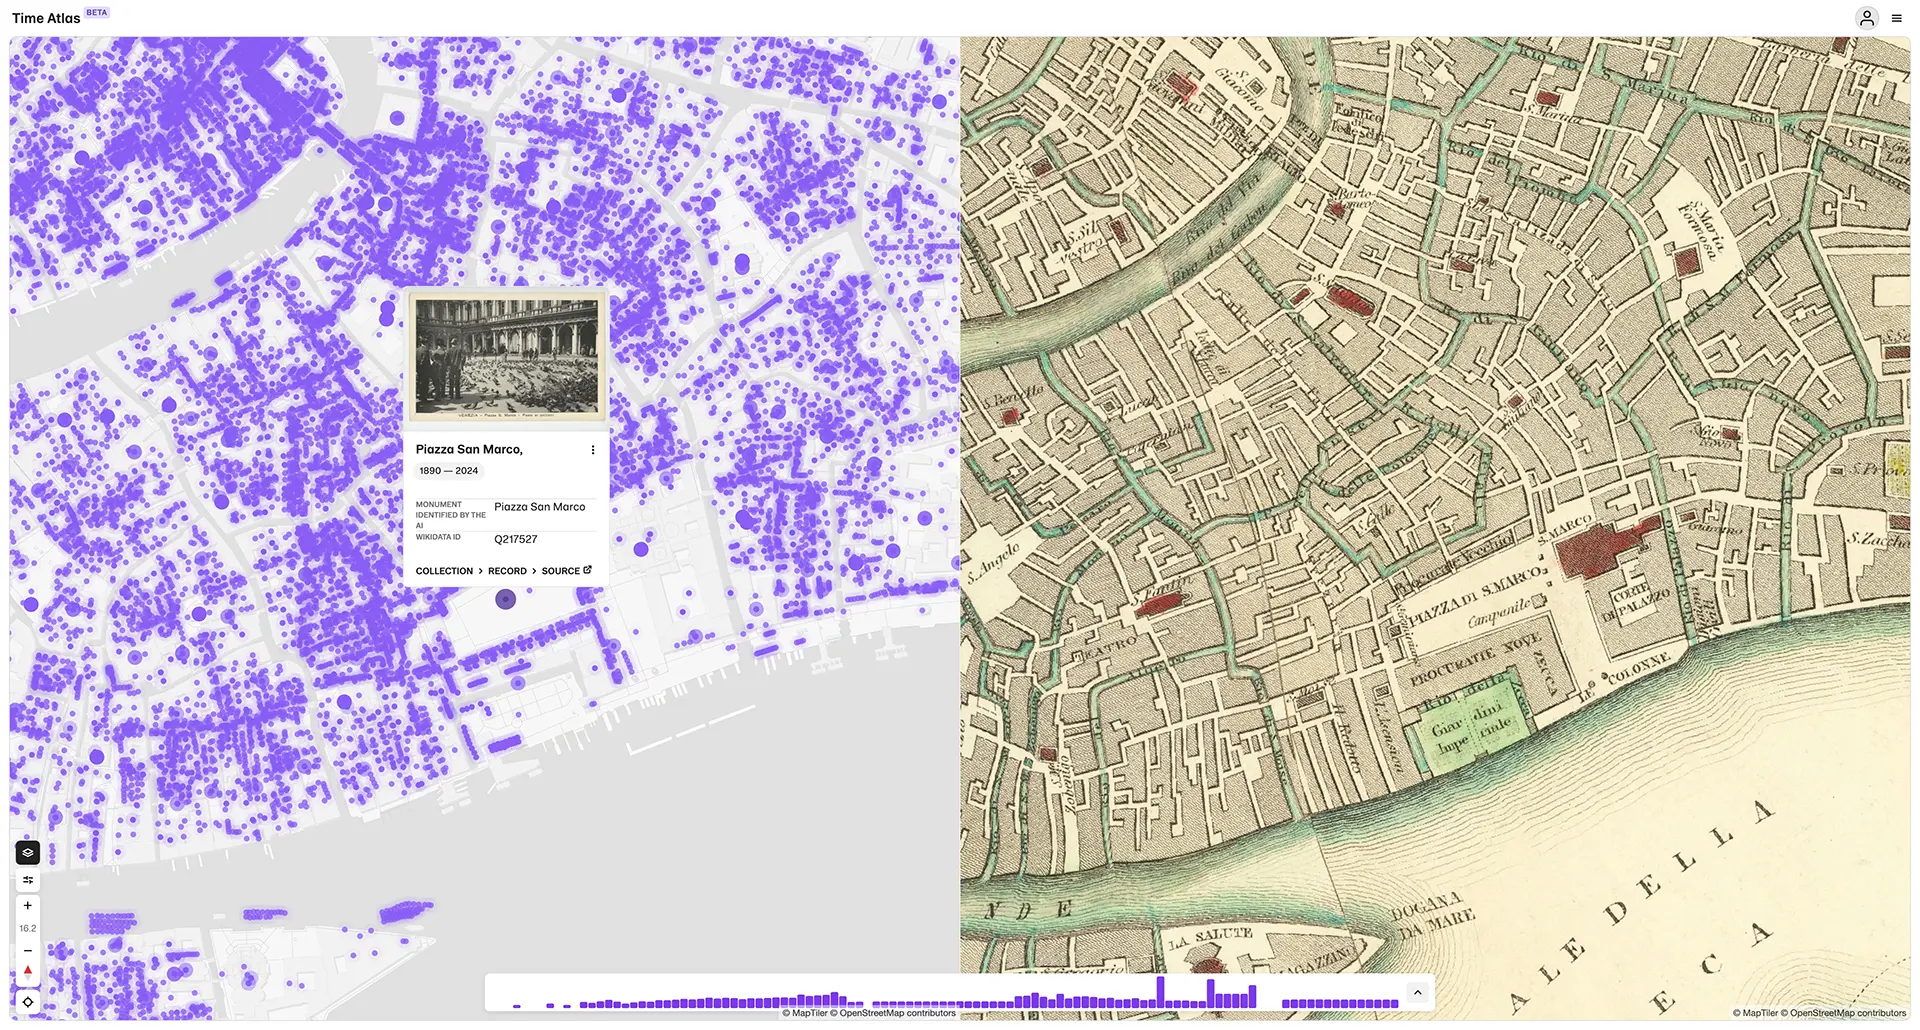Open the COLLECTION link in popup
Screen dimensions: 1920x1030
pyautogui.click(x=444, y=571)
